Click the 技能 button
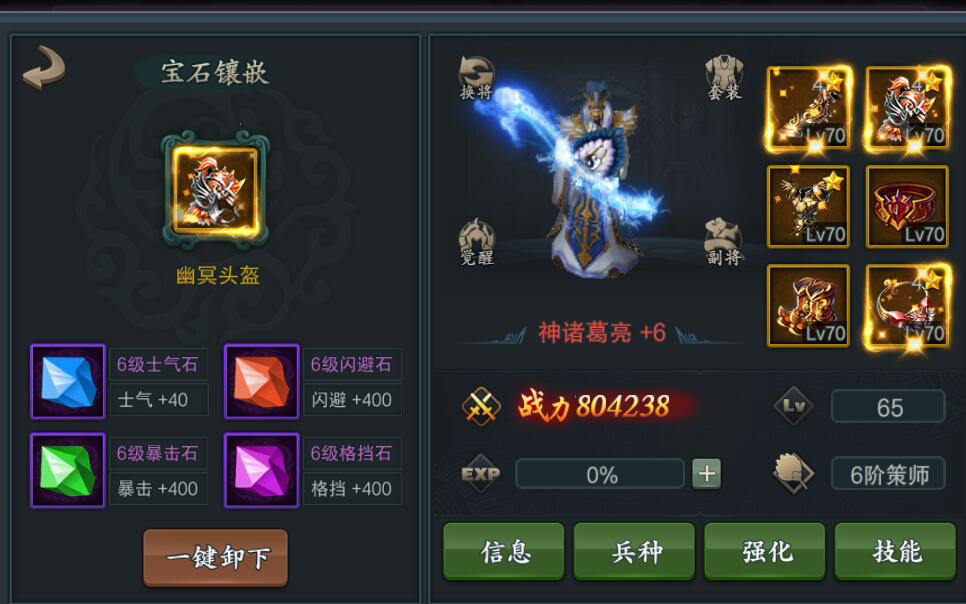The image size is (966, 604). tap(895, 551)
